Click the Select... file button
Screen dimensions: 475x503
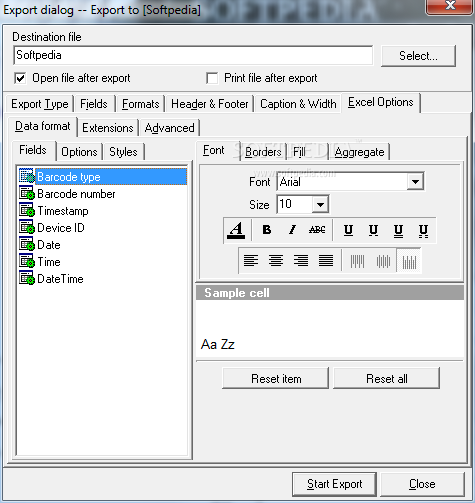[418, 56]
